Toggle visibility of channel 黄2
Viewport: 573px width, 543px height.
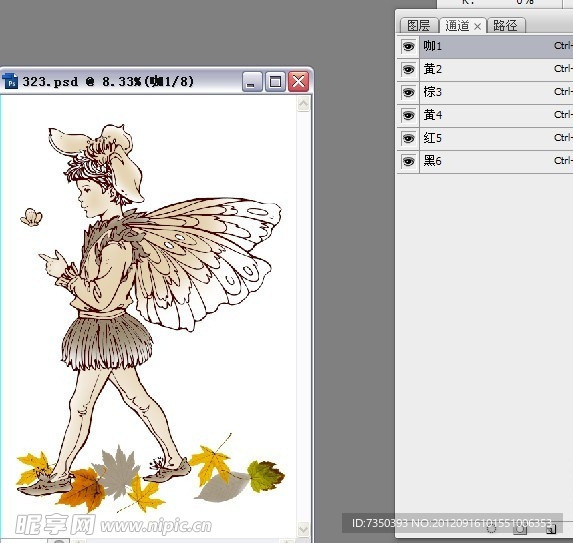pyautogui.click(x=408, y=69)
